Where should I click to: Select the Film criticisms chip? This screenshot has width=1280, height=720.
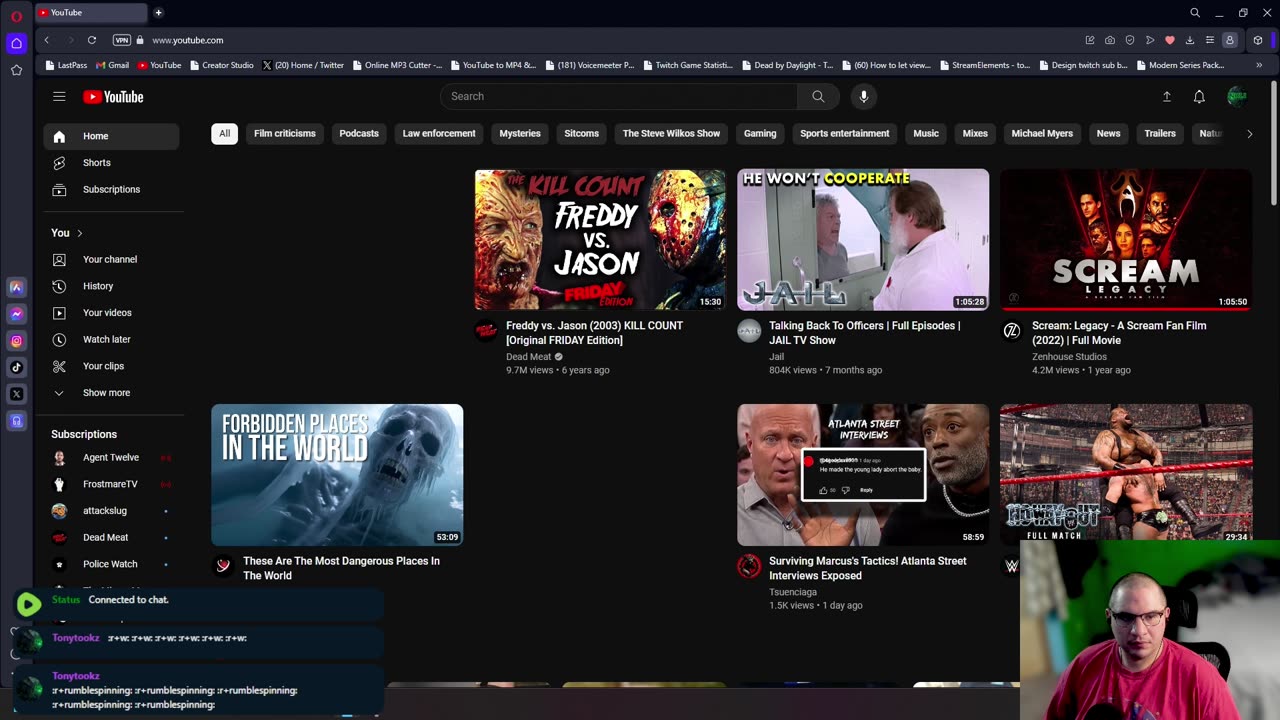click(x=285, y=133)
